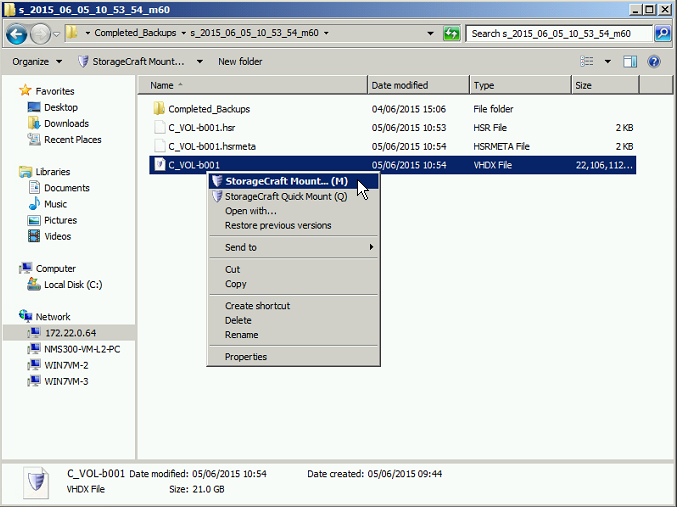Image resolution: width=677 pixels, height=507 pixels.
Task: Choose Copy in context menu
Action: point(294,284)
